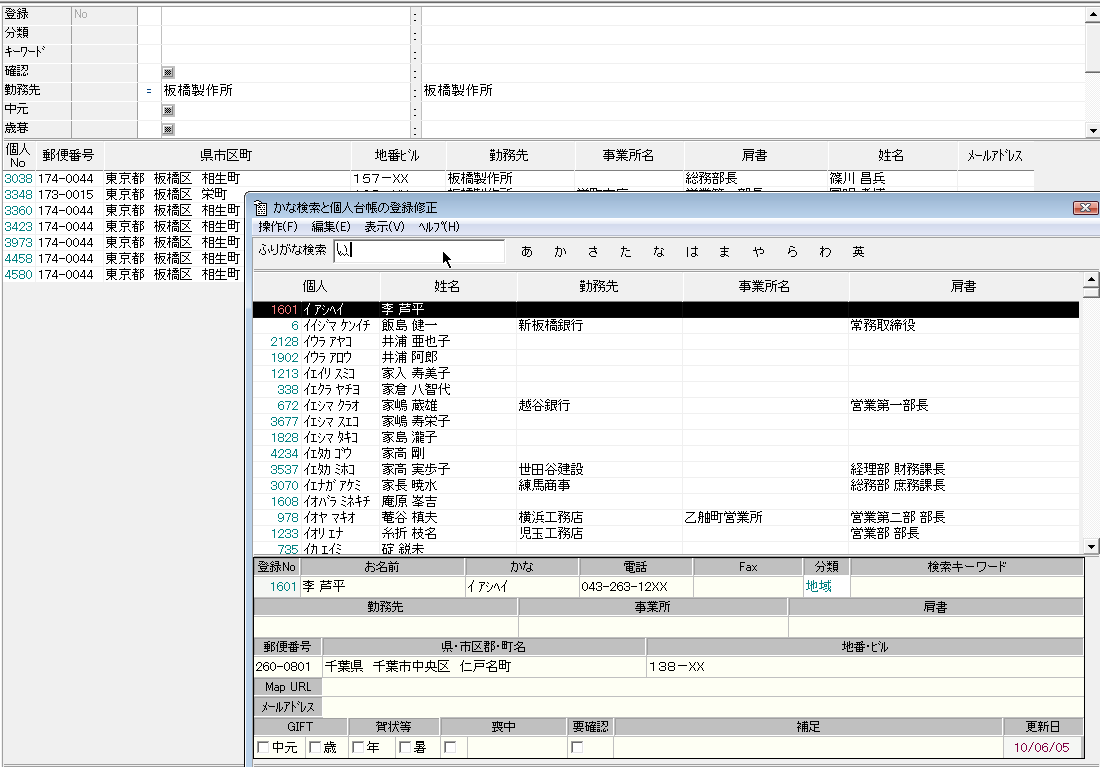
Task: Tick the 歳 gift checkbox
Action: click(x=315, y=747)
